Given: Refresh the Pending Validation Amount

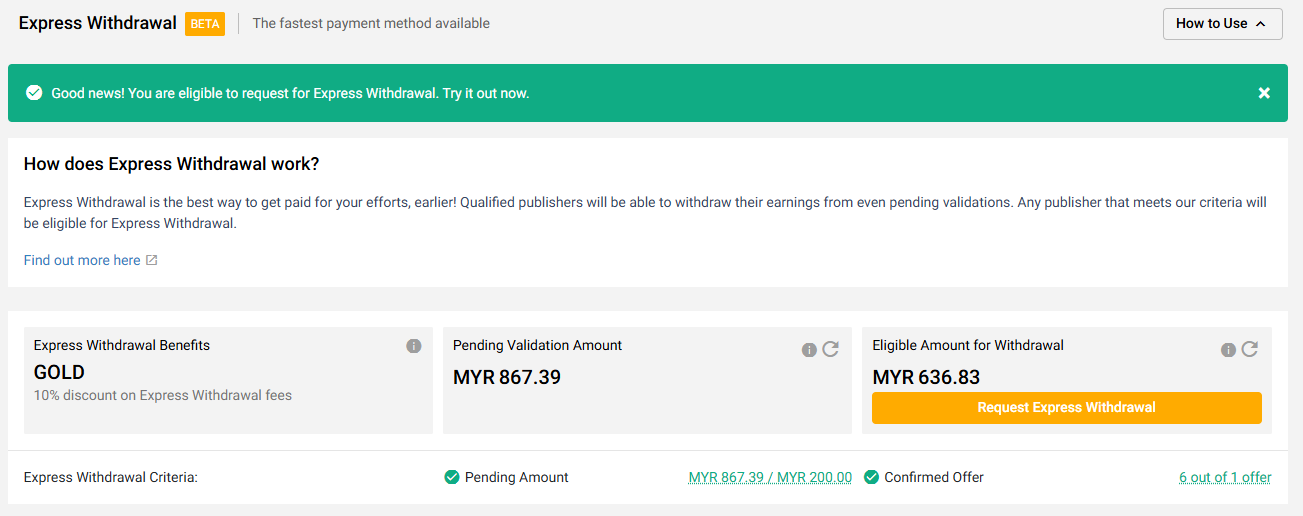Looking at the screenshot, I should pyautogui.click(x=830, y=349).
